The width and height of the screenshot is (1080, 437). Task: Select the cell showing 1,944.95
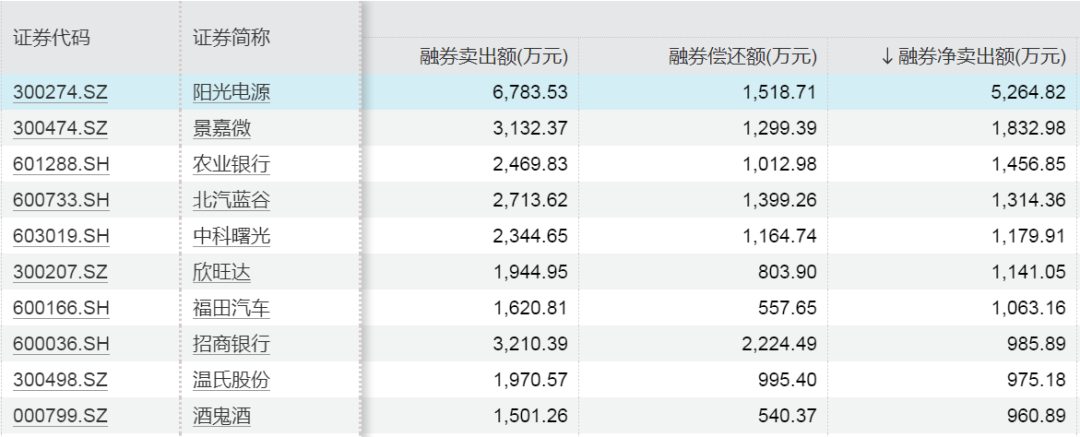point(471,272)
